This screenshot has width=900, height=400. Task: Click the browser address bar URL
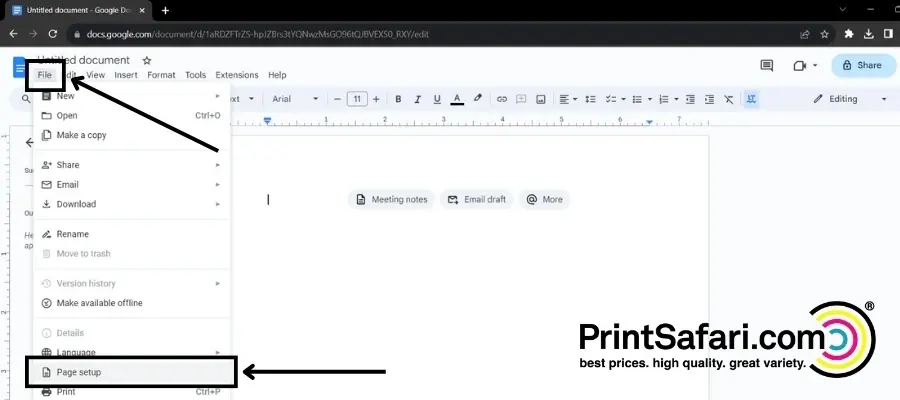pos(258,34)
